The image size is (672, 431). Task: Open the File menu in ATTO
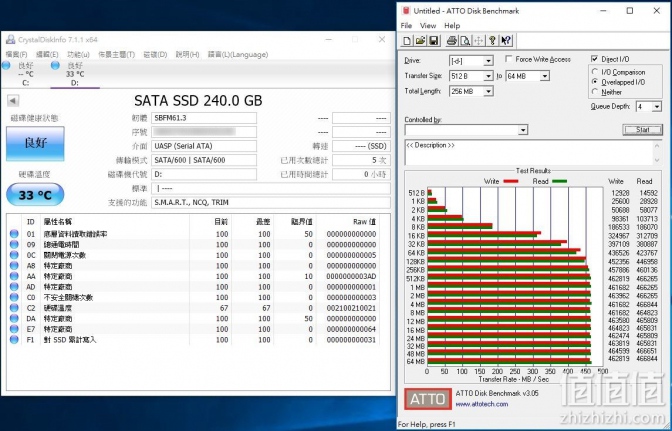(406, 26)
